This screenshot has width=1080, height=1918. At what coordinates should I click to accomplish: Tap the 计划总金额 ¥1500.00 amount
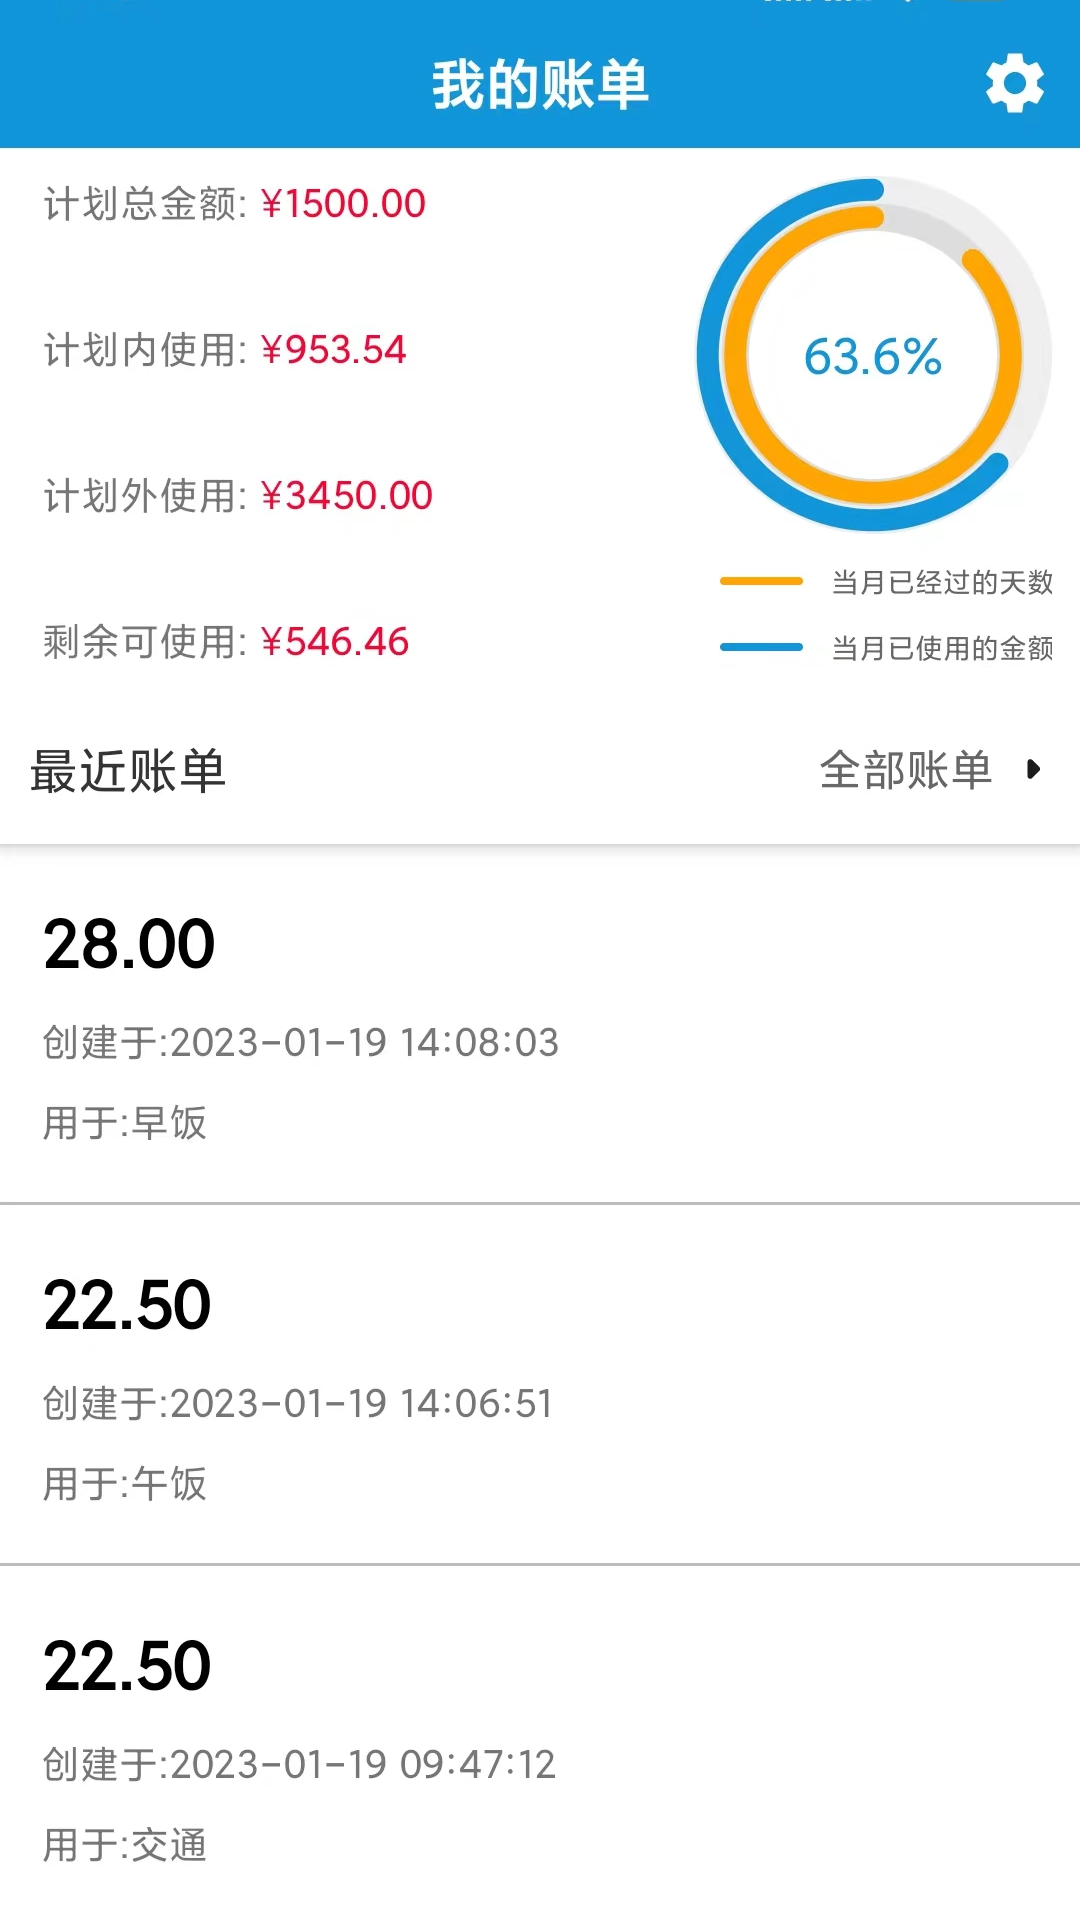coord(343,204)
